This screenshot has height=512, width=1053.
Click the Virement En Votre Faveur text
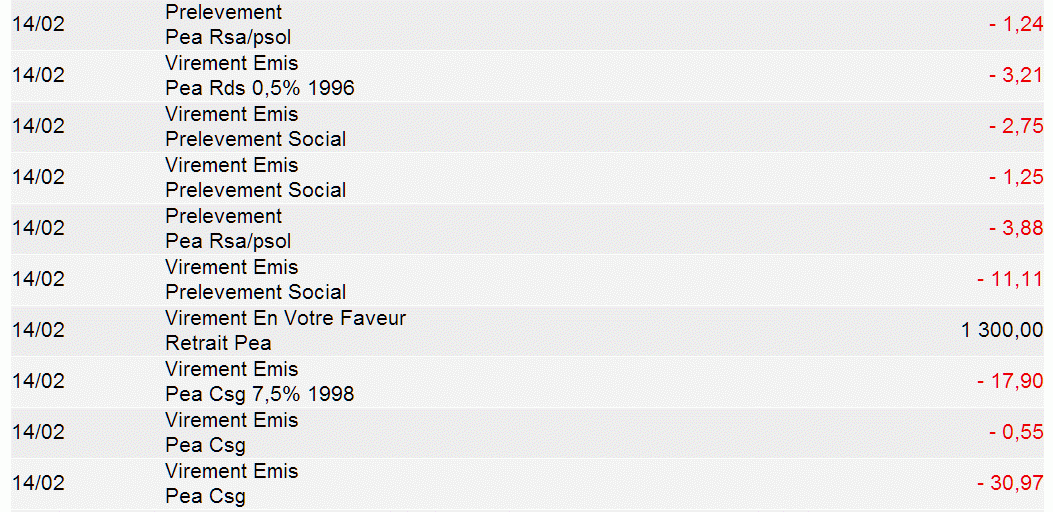click(285, 319)
